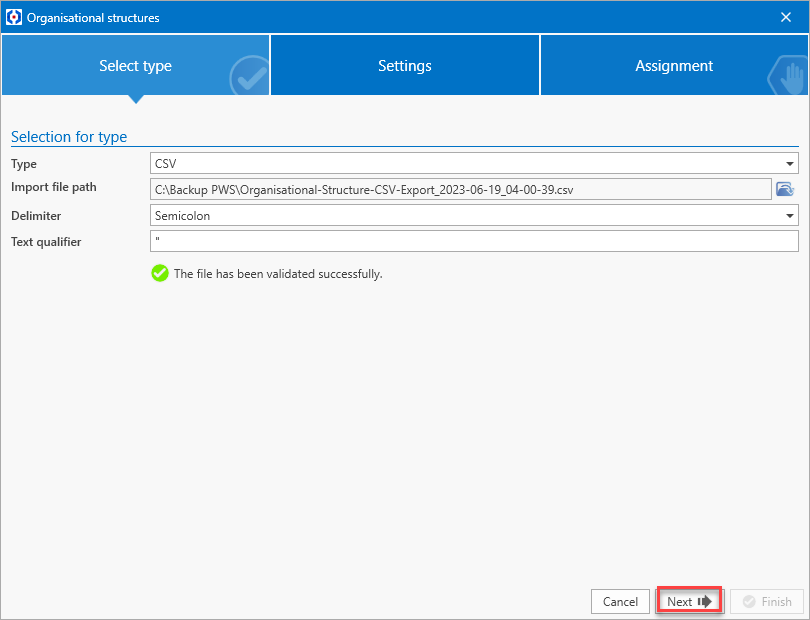Click the Next button label

[x=680, y=602]
